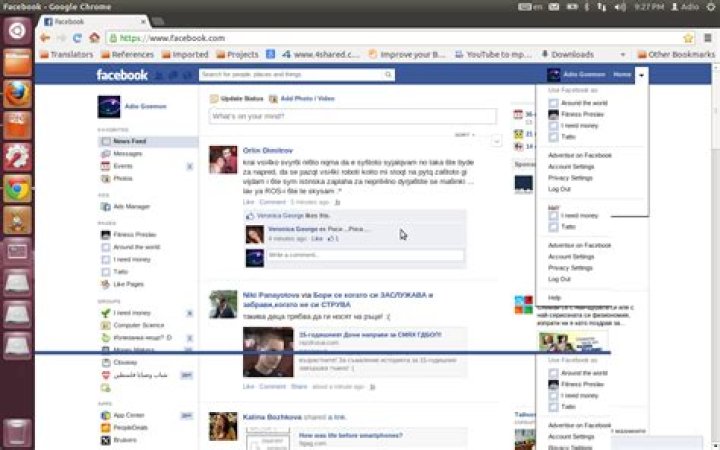Open the Update Status icon
Image resolution: width=720 pixels, height=450 pixels.
coord(214,99)
